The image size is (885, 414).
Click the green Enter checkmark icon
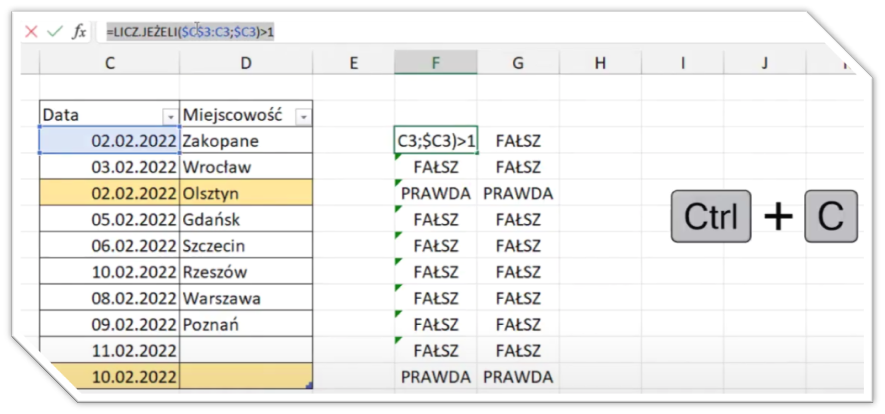[x=55, y=32]
